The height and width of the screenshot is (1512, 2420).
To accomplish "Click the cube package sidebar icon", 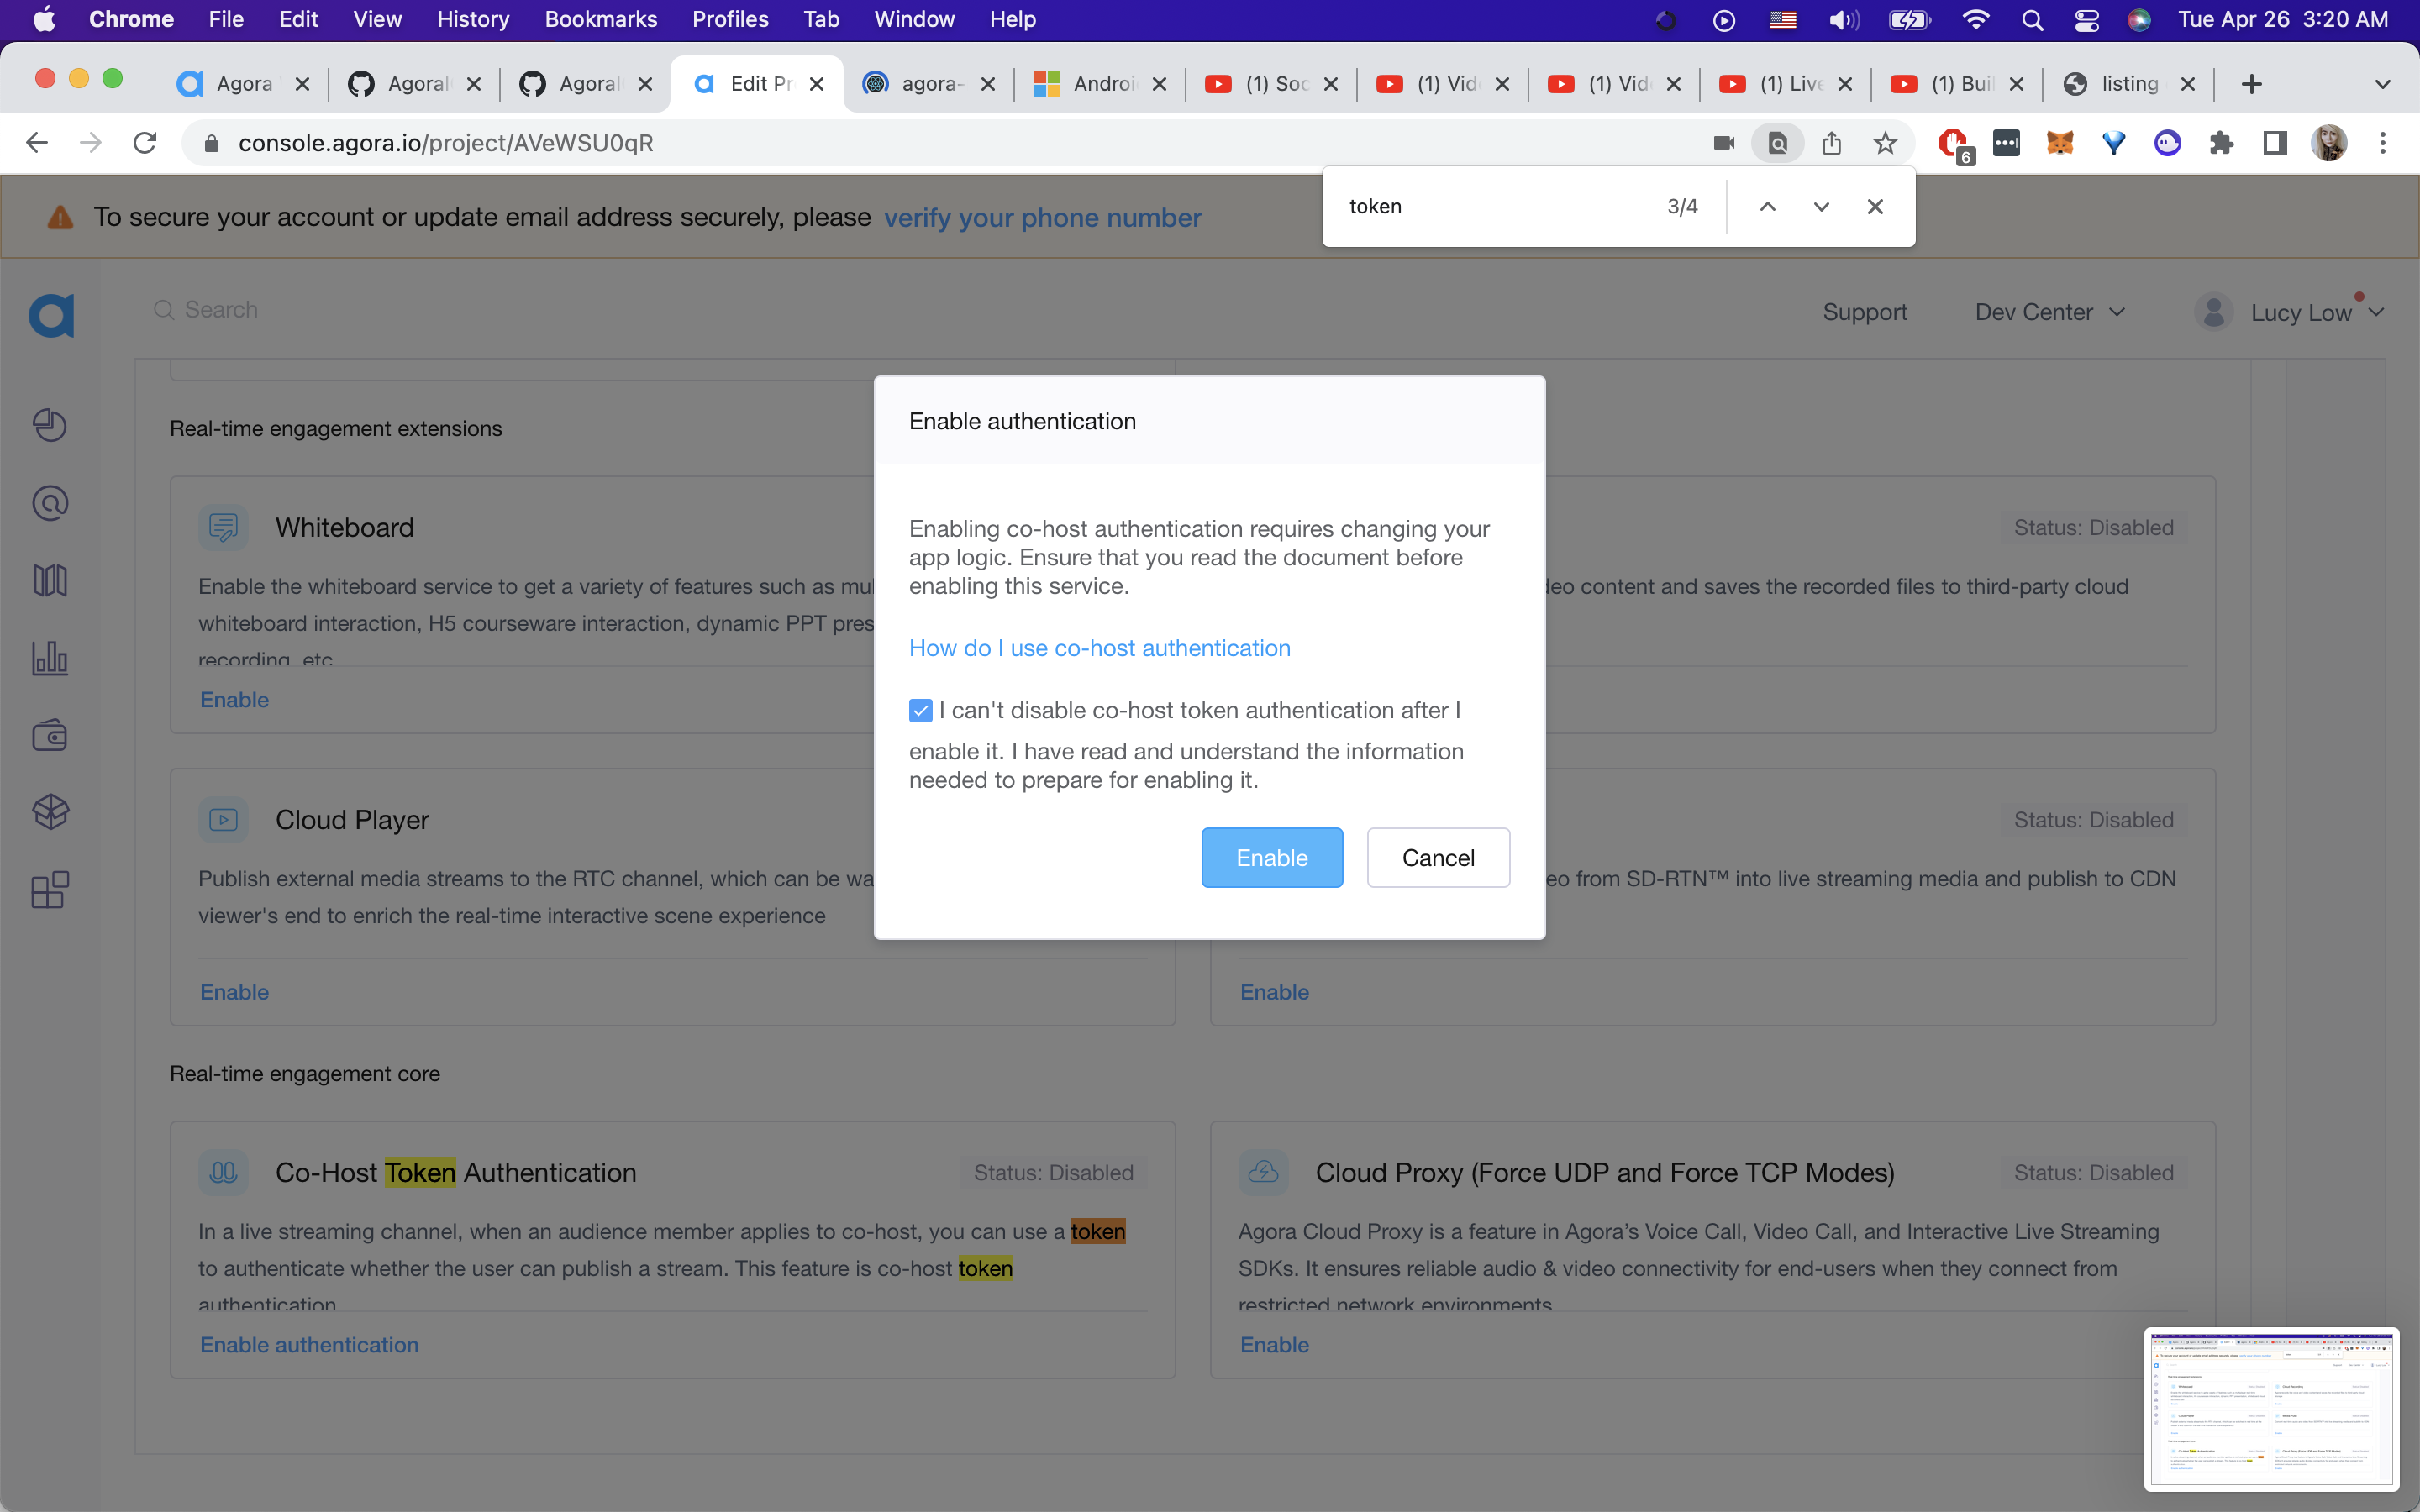I will click(x=50, y=812).
